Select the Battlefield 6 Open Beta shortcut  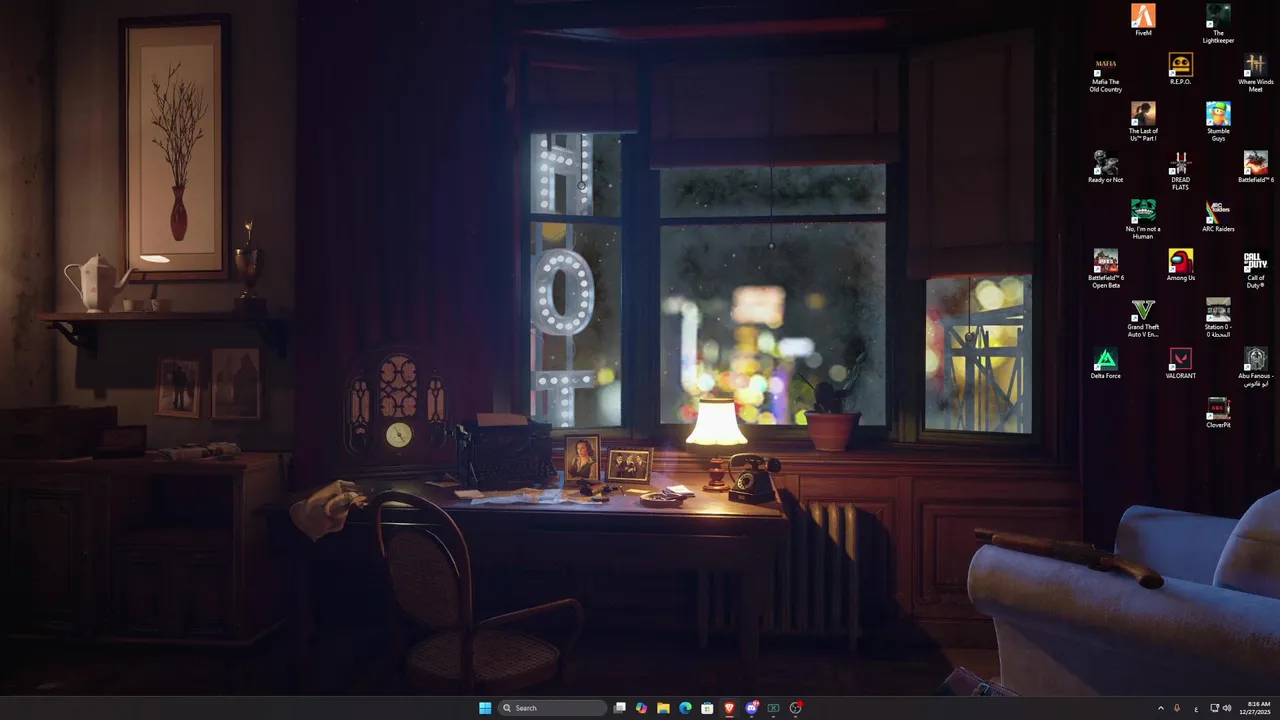[x=1105, y=269]
